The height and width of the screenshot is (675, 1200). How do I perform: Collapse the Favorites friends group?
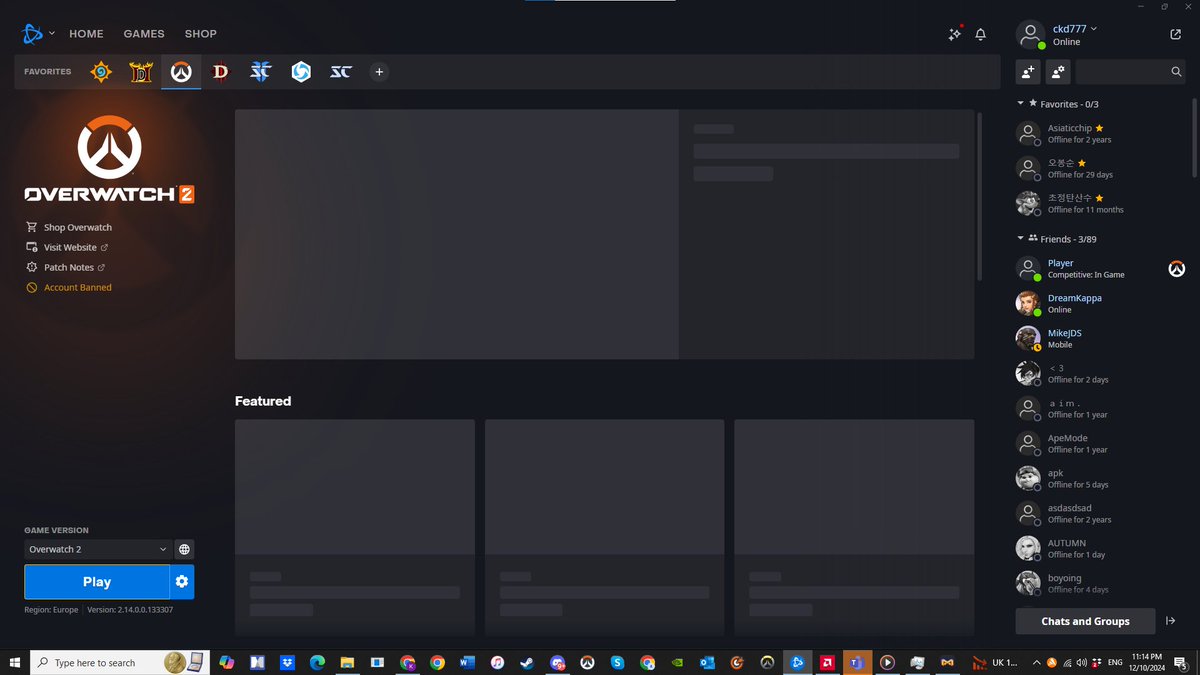click(x=1020, y=103)
